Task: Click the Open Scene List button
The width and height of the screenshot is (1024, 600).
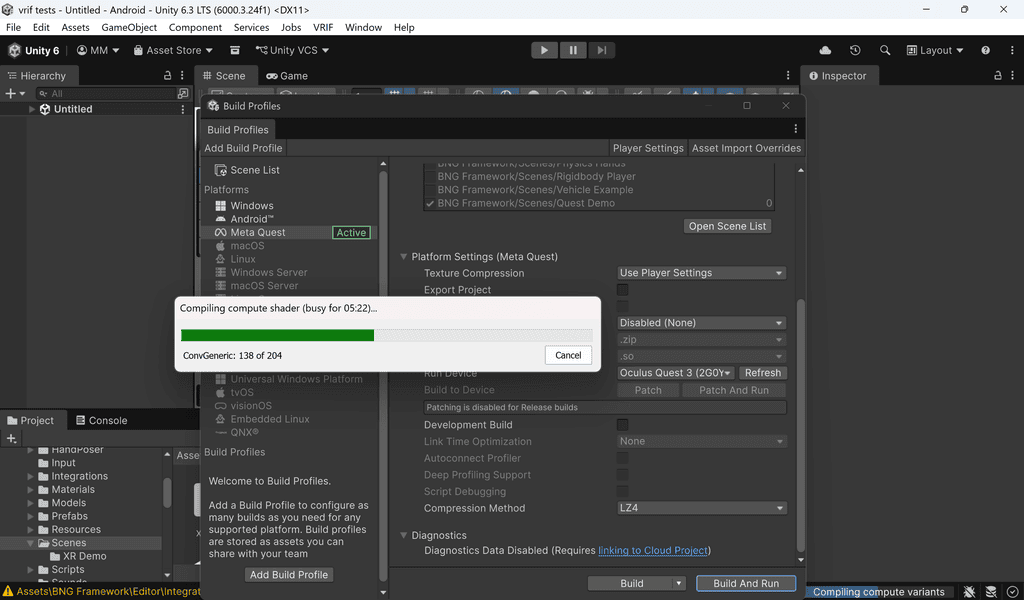Action: 727,226
